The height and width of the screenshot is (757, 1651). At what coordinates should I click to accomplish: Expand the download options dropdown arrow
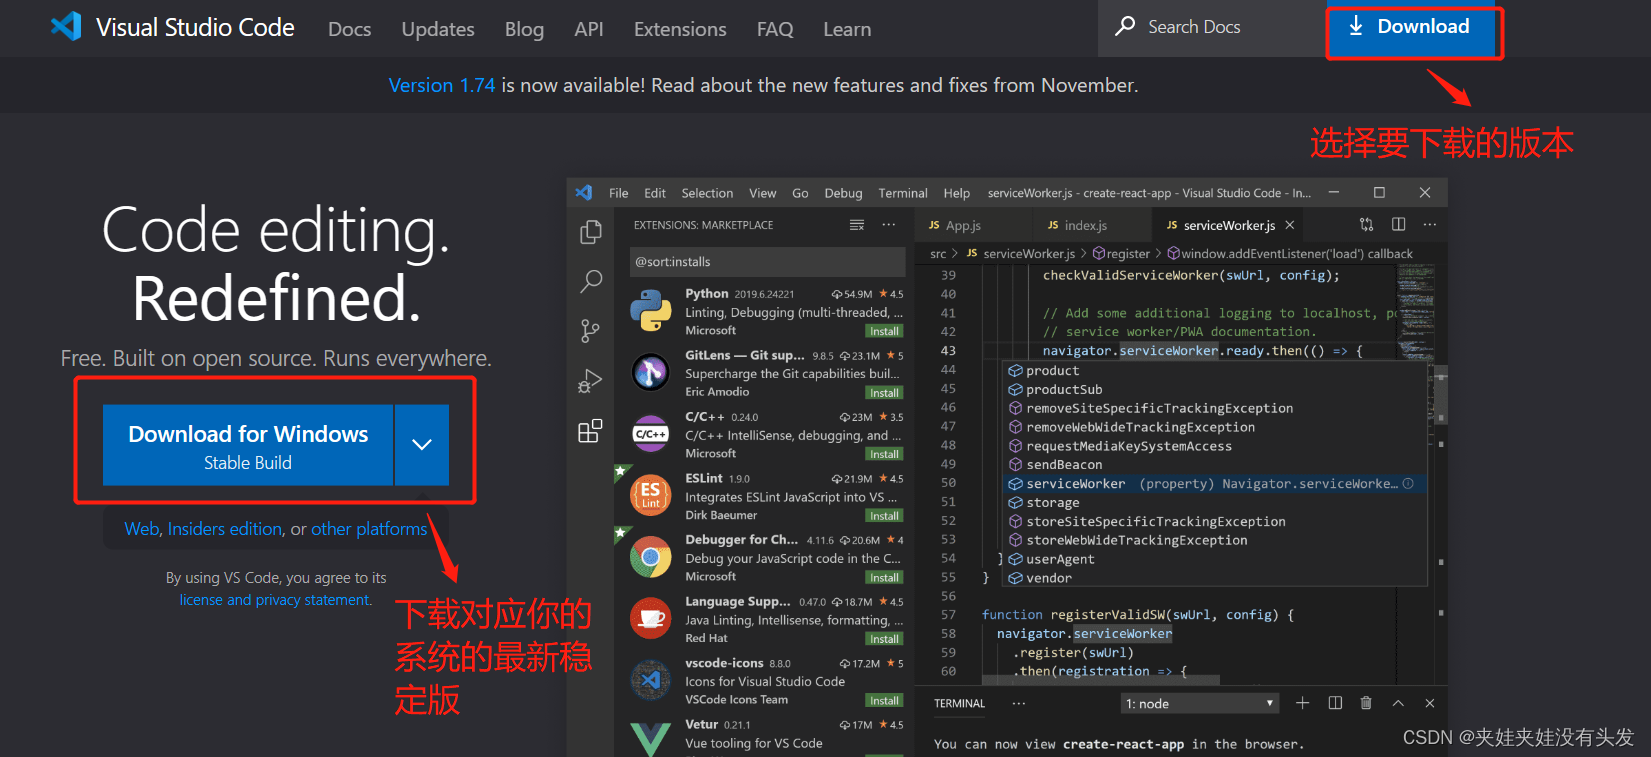422,445
